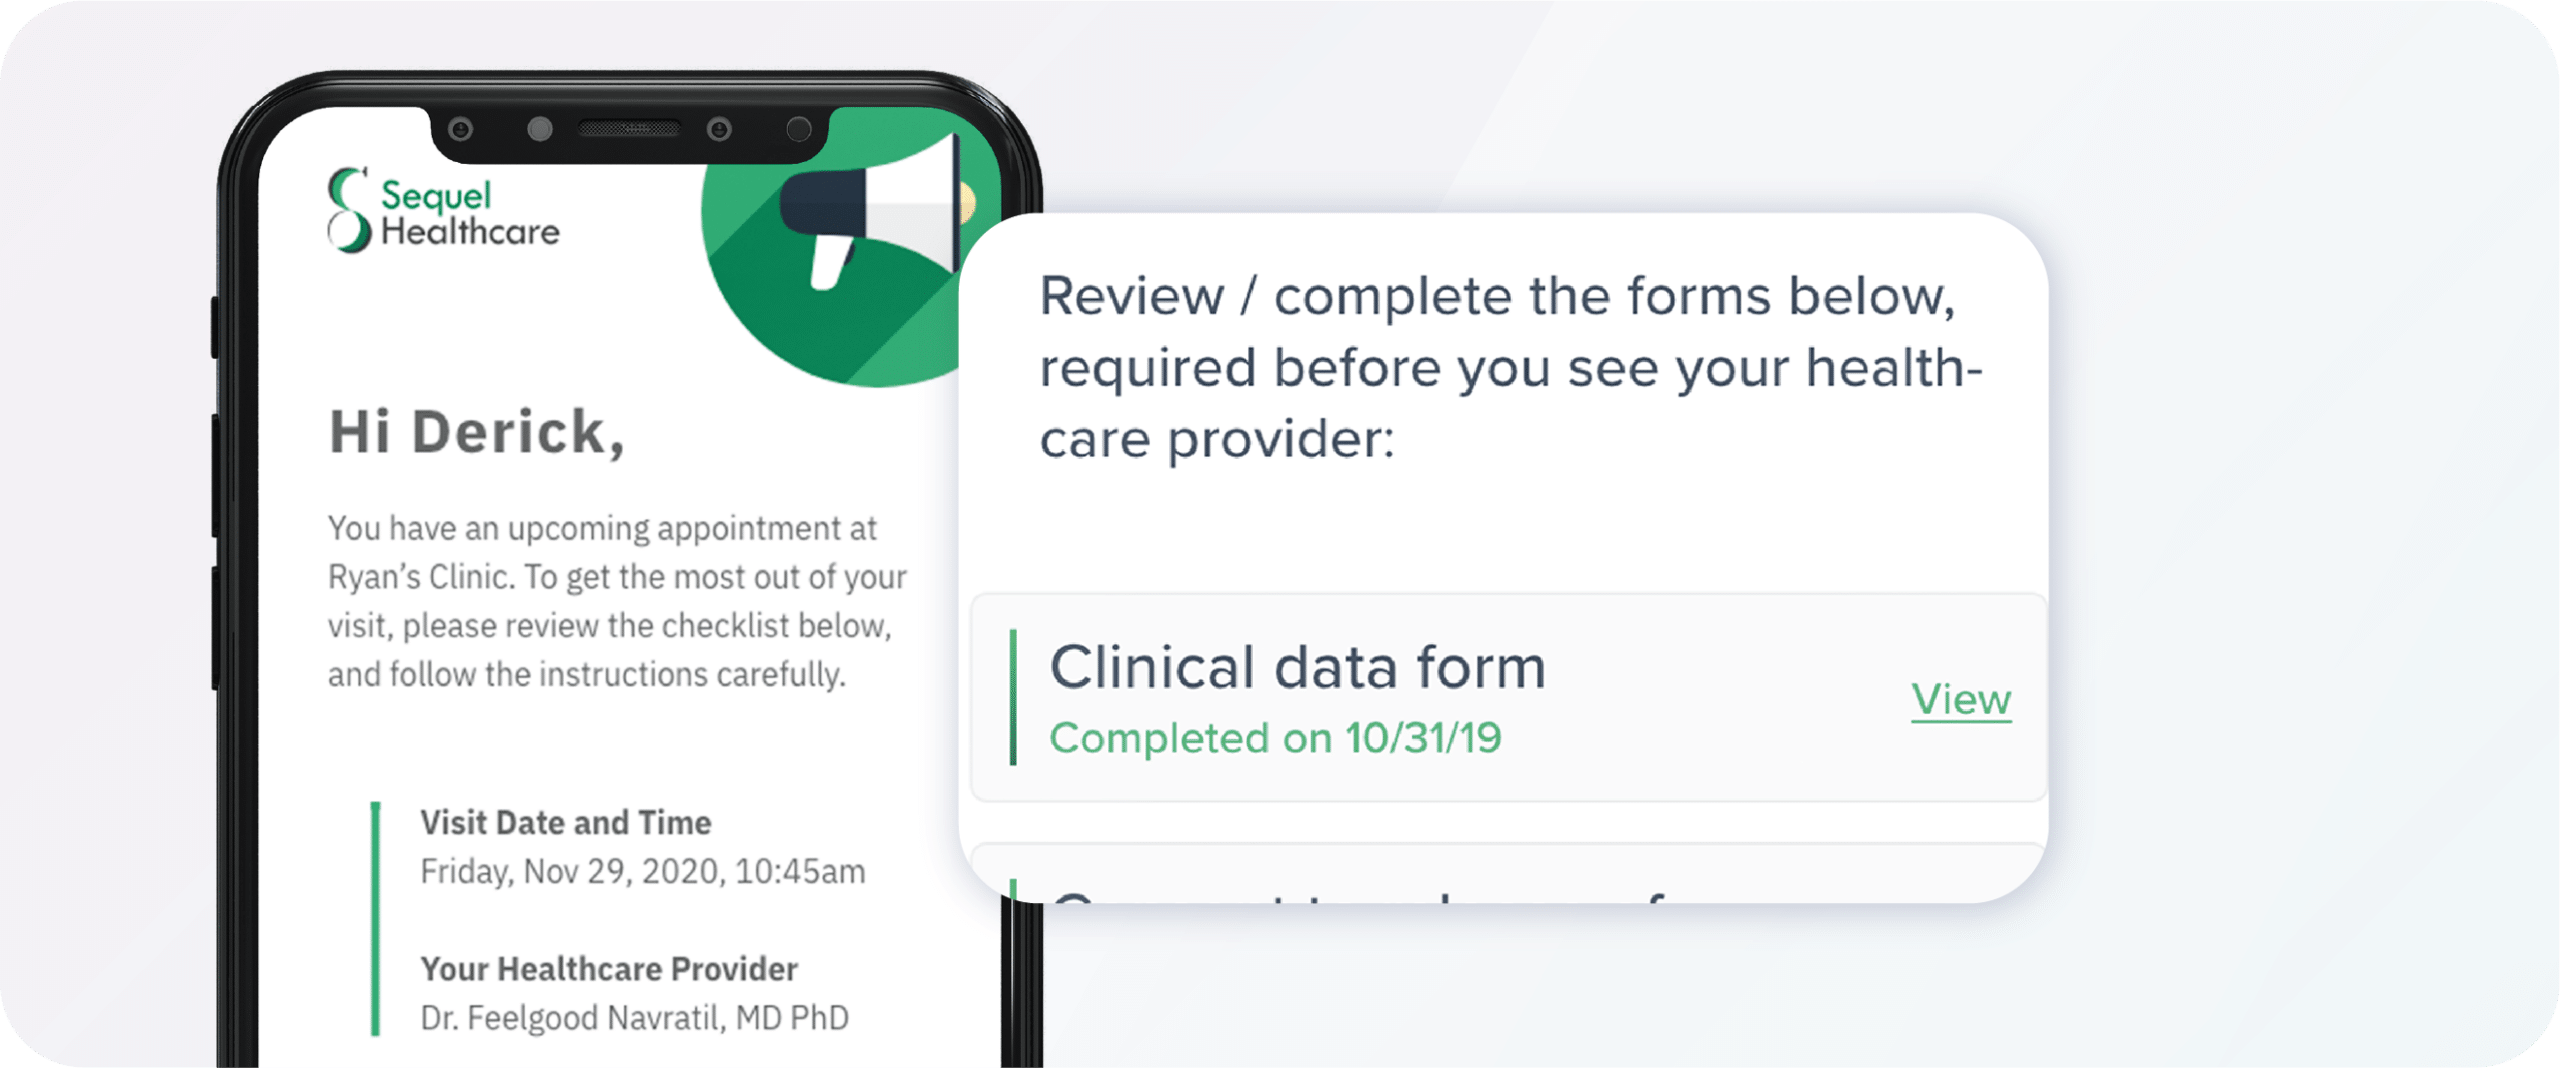Click the "Hi Derick," greeting heading
2560x1068 pixels.
477,432
